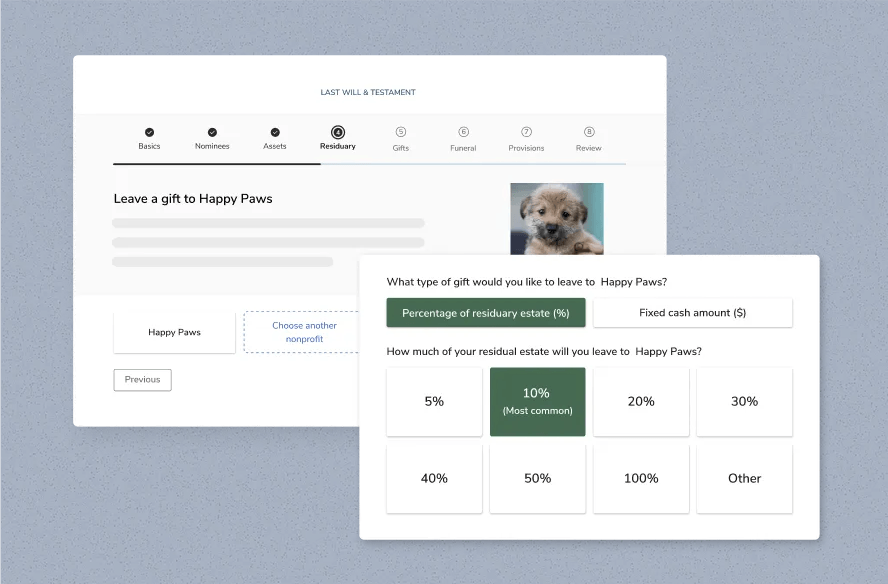Select the Residuary step circle icon
The width and height of the screenshot is (888, 584).
(337, 132)
